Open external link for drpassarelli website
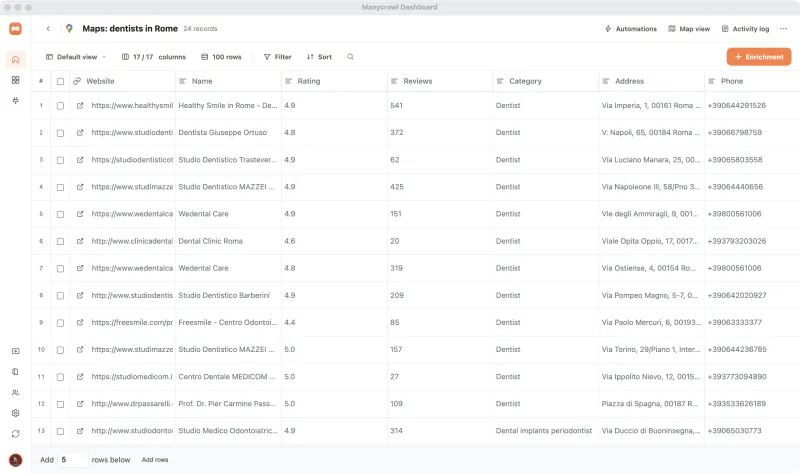 coord(80,404)
